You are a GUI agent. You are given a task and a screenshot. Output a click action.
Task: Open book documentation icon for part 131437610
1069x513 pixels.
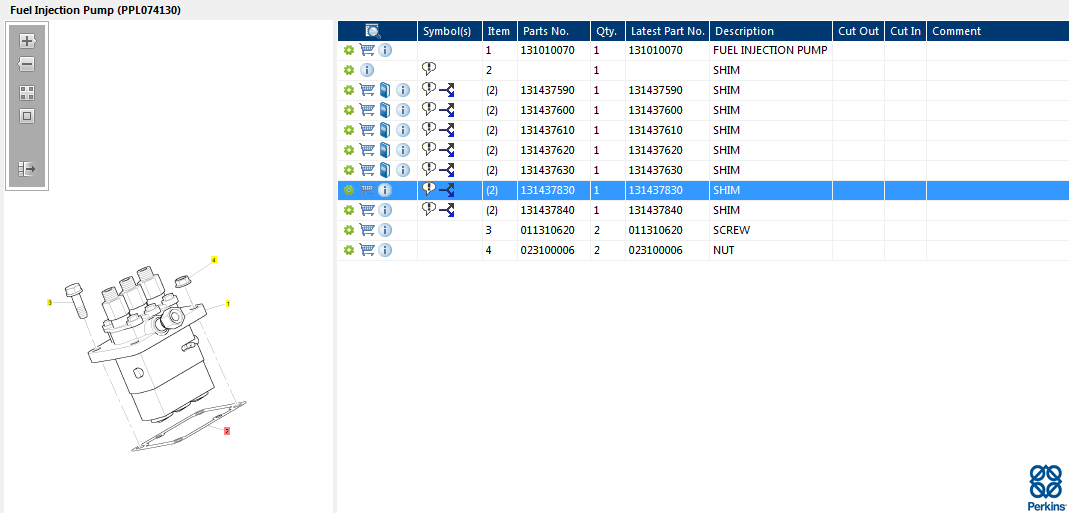pyautogui.click(x=385, y=130)
